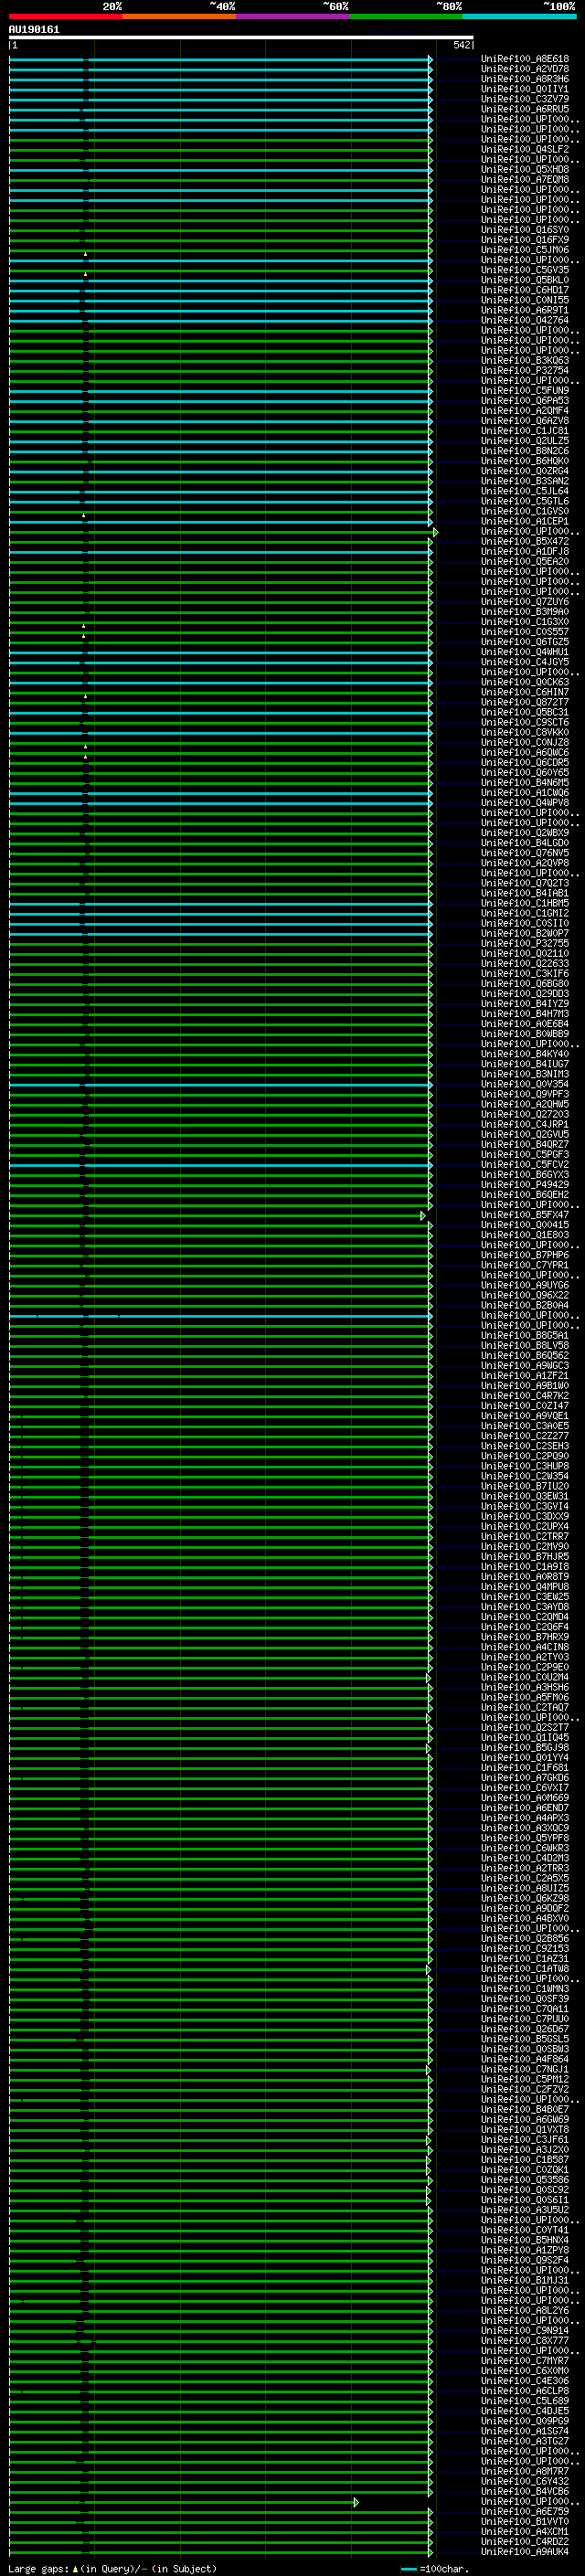This screenshot has height=2576, width=585.
Task: Click the UniRef100_Q872T7 label
Action: tap(525, 702)
